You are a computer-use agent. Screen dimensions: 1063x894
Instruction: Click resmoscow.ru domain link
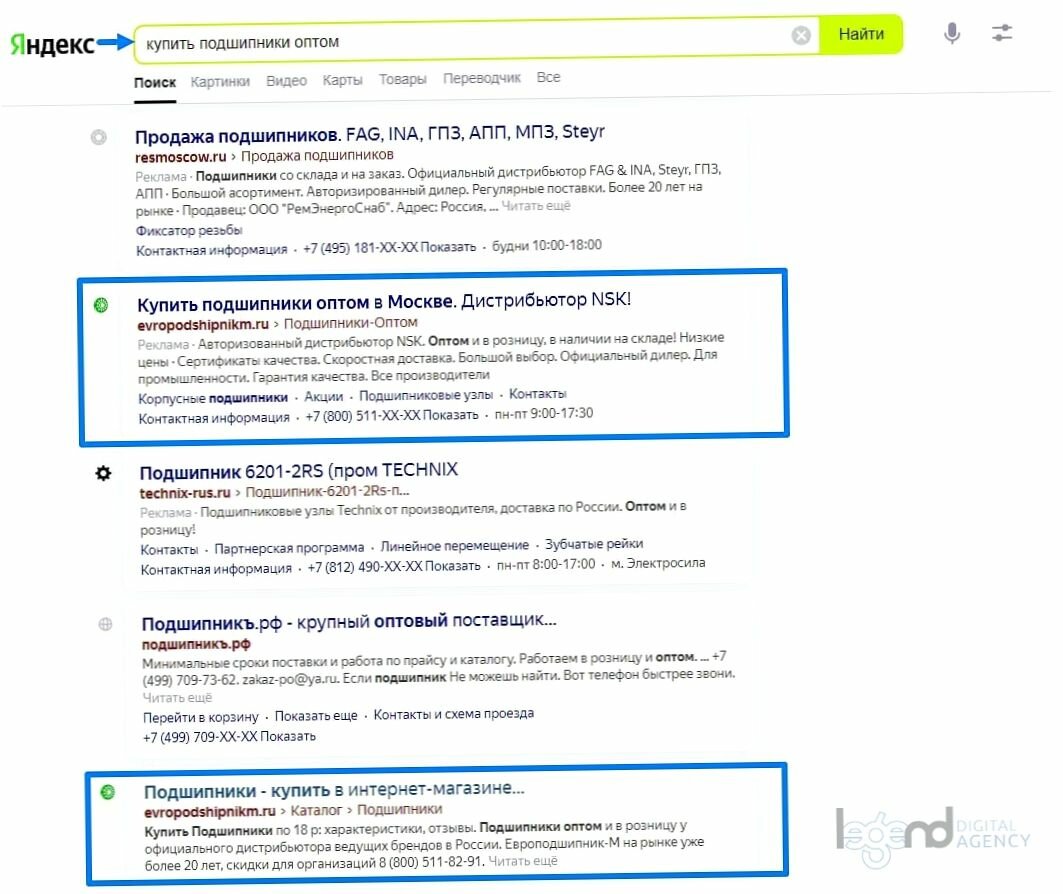click(x=180, y=157)
